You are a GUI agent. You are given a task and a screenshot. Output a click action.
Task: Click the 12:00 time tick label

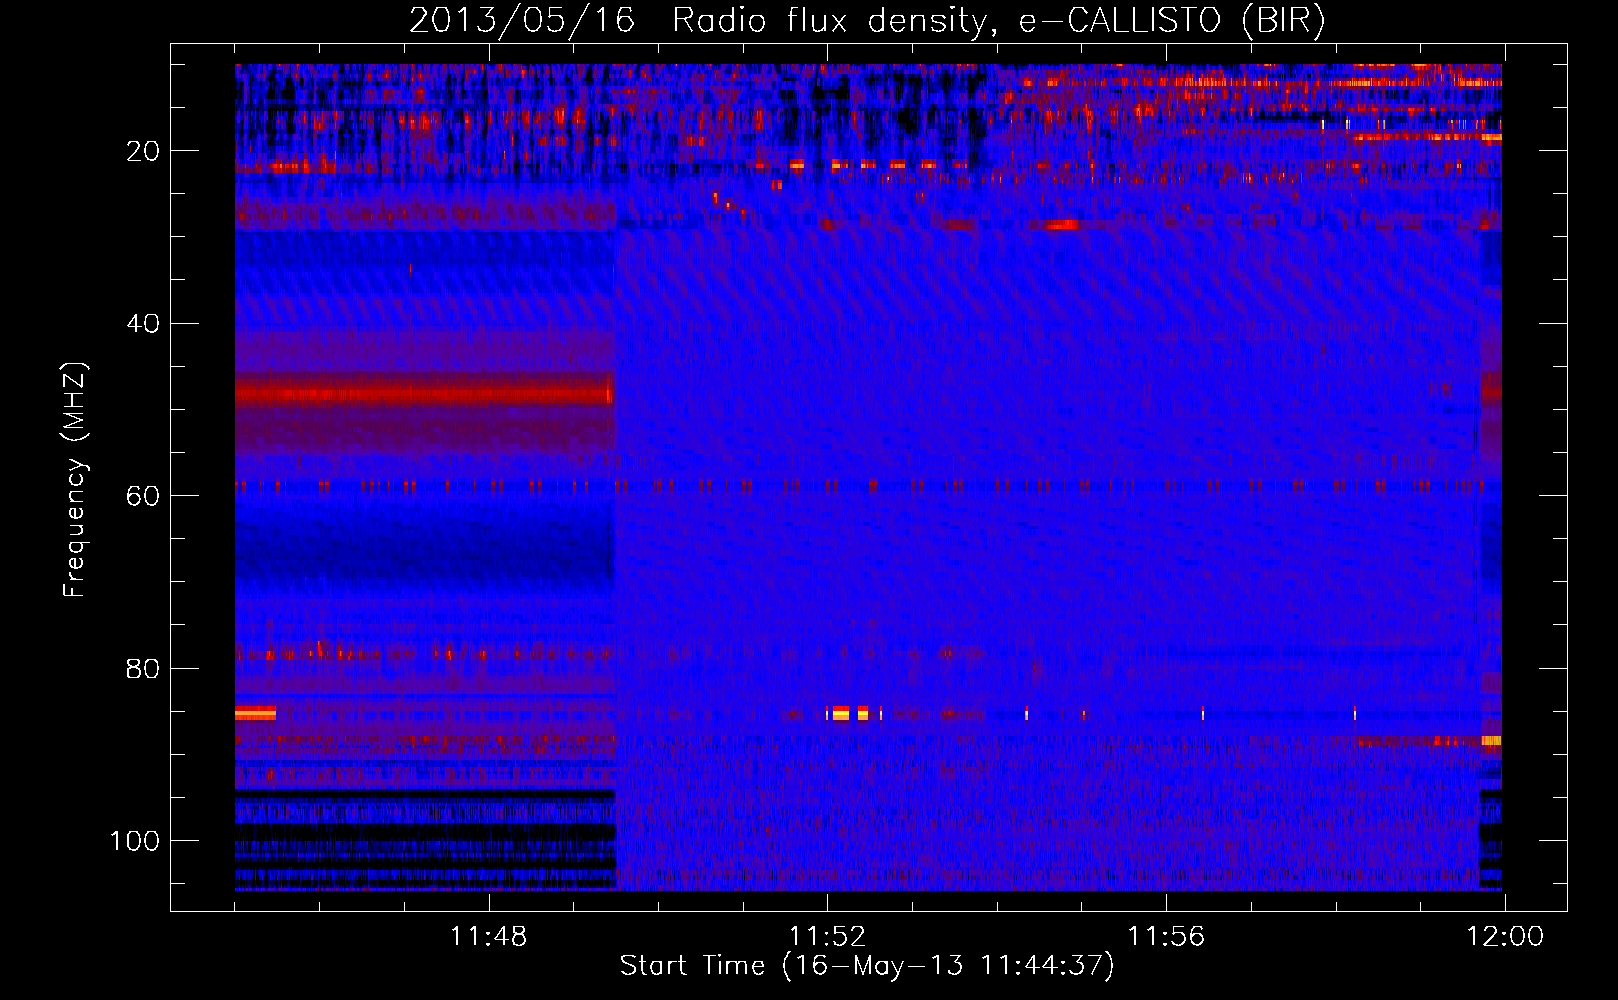pos(1505,937)
